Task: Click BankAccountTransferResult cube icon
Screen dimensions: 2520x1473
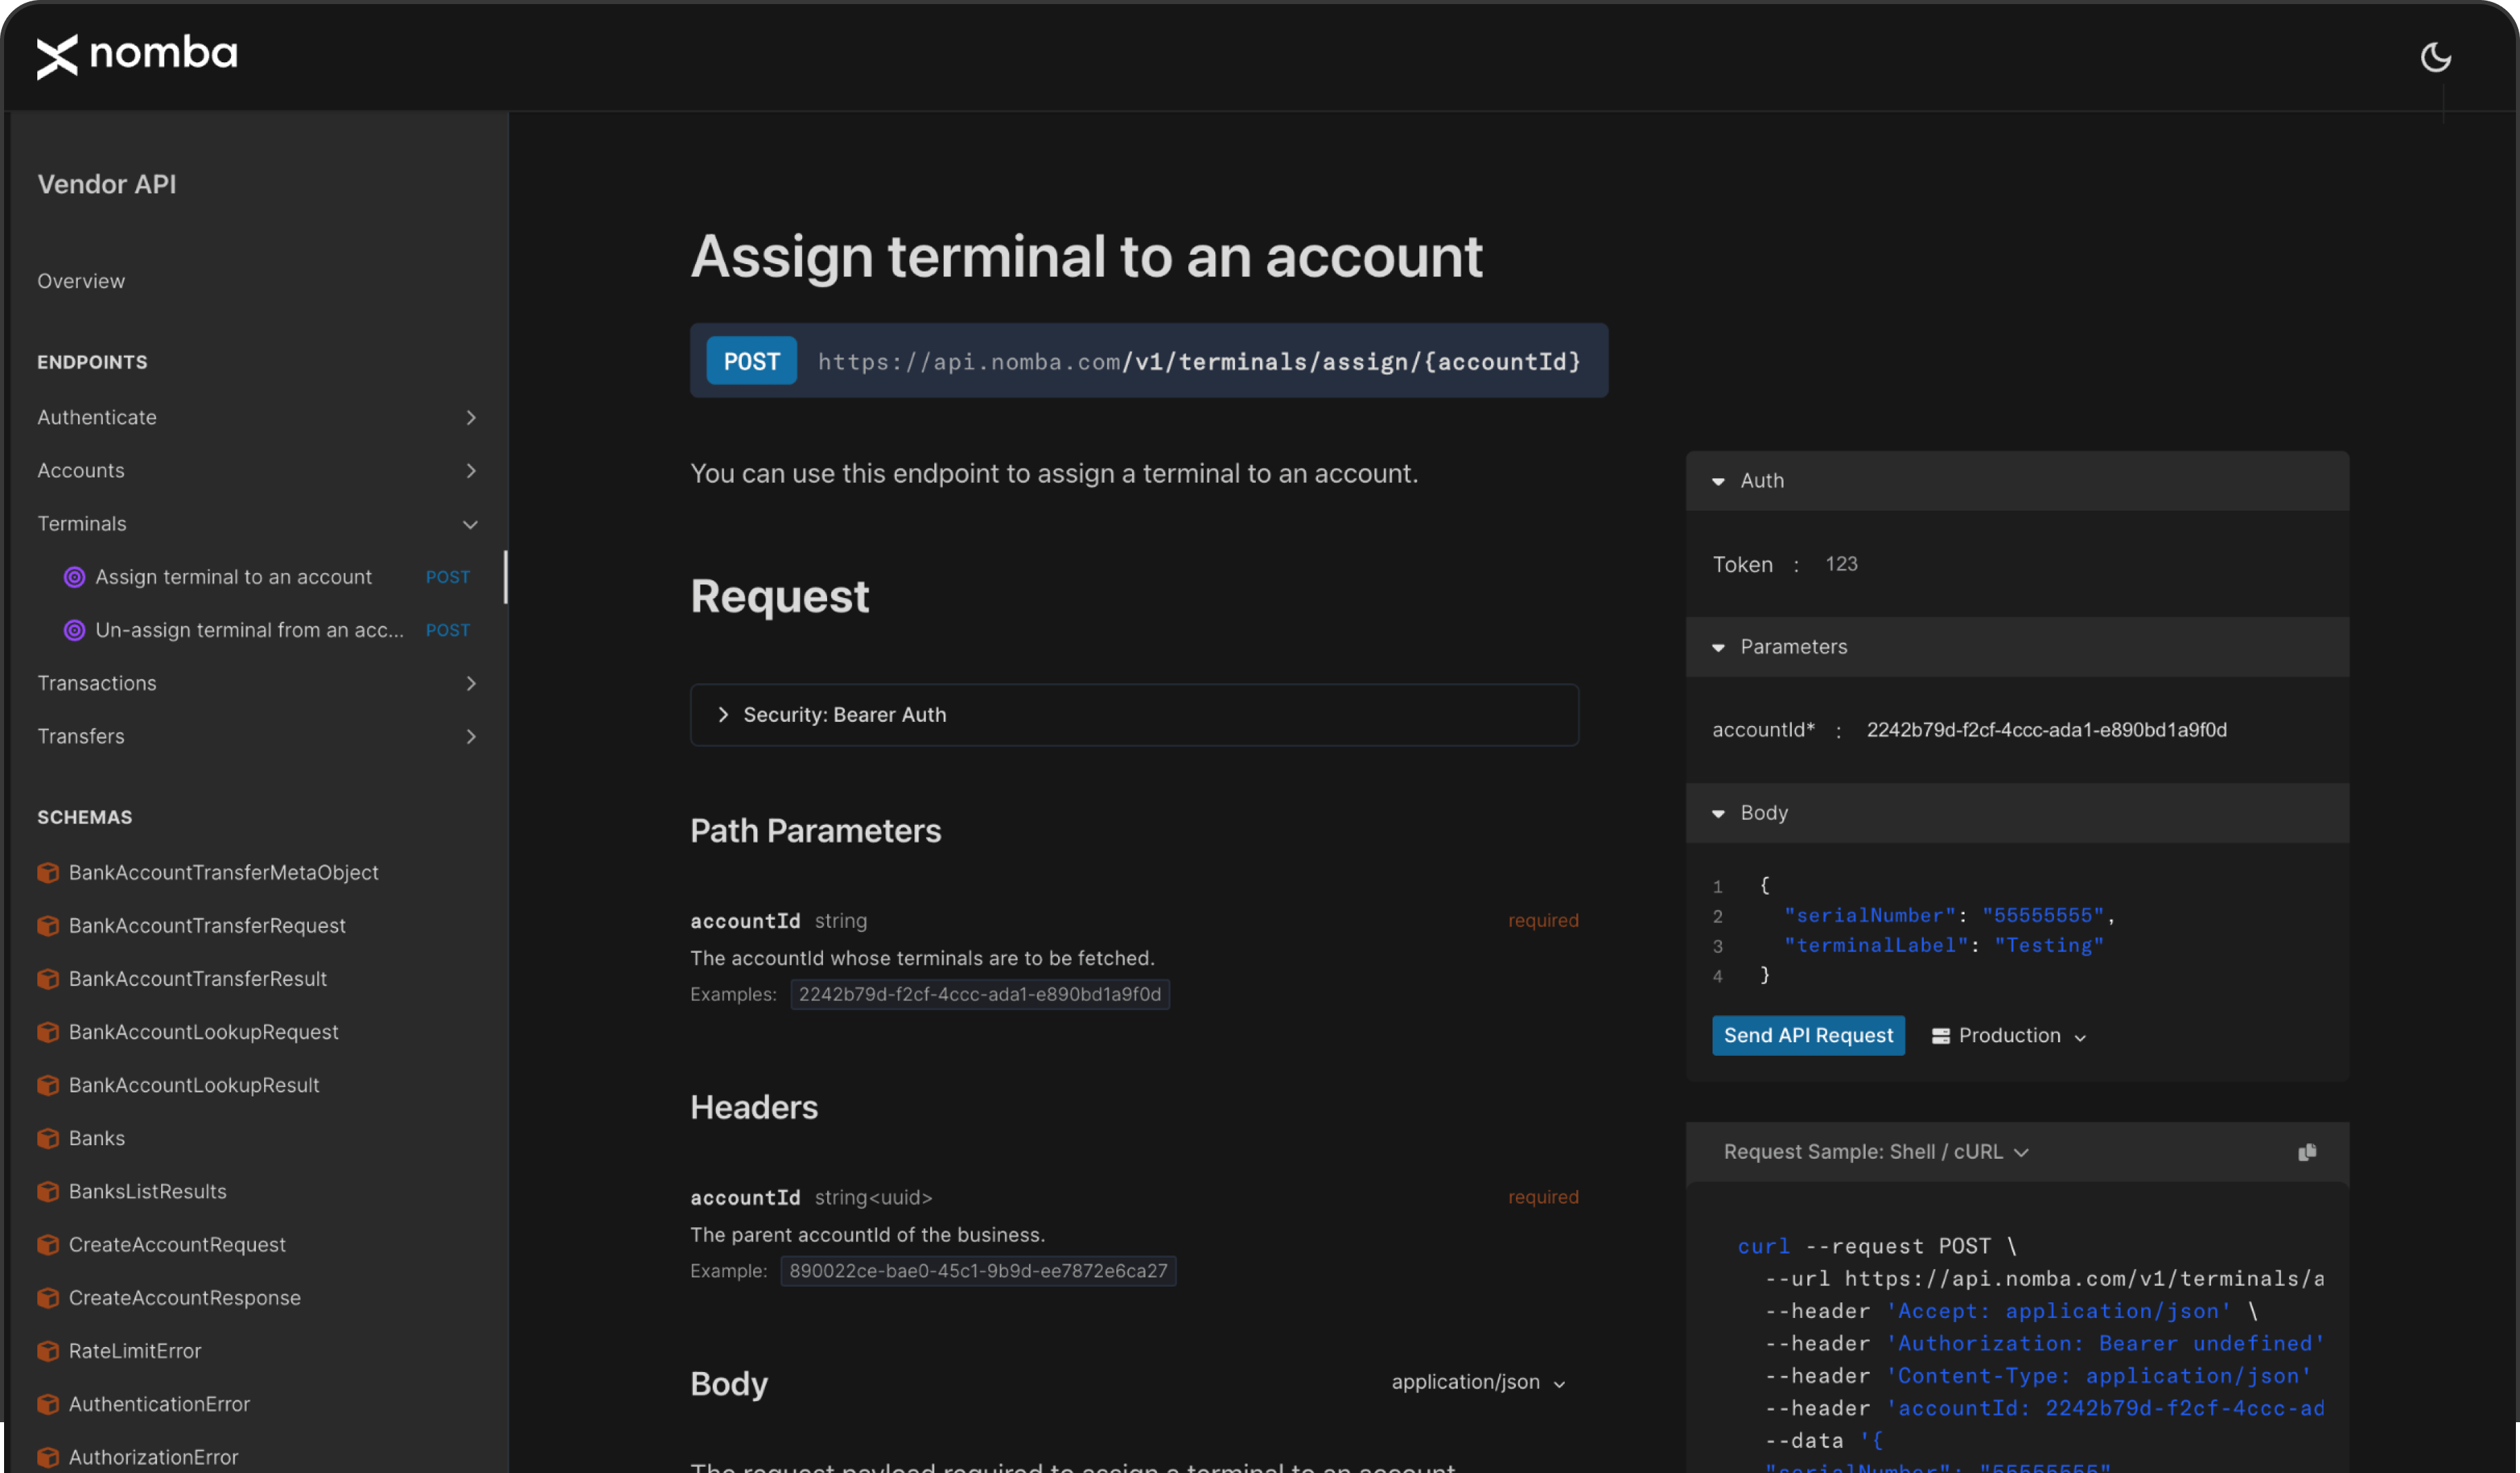Action: click(x=48, y=978)
